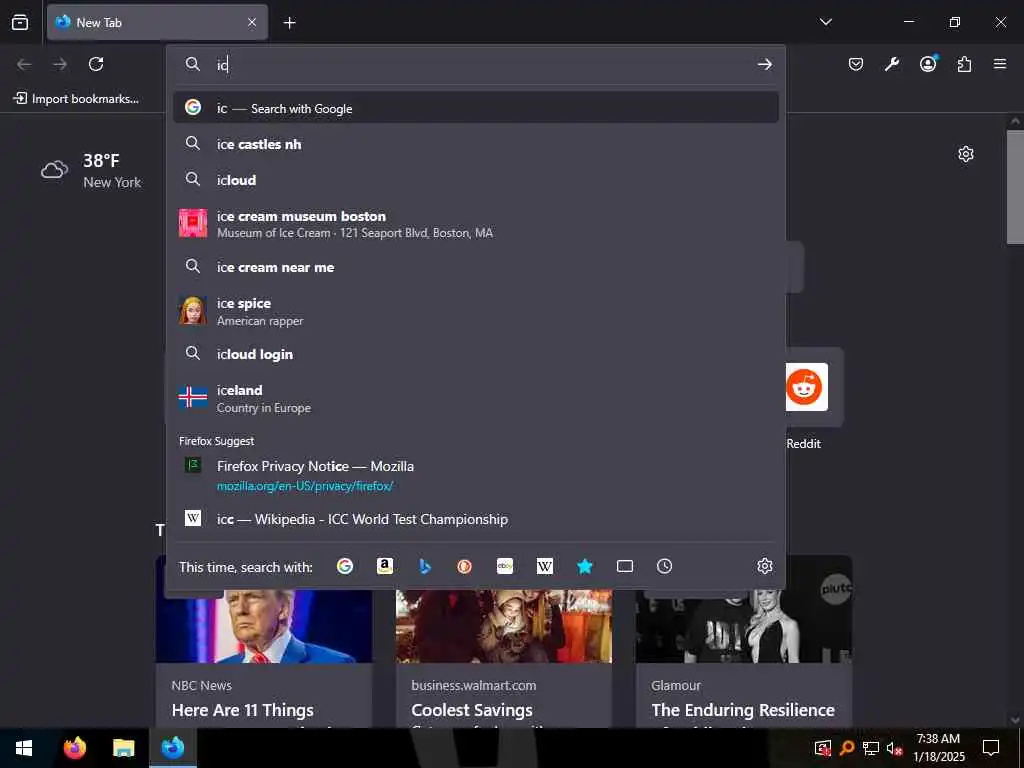Open the Reddit shortcut tile
This screenshot has height=768, width=1024.
814,398
